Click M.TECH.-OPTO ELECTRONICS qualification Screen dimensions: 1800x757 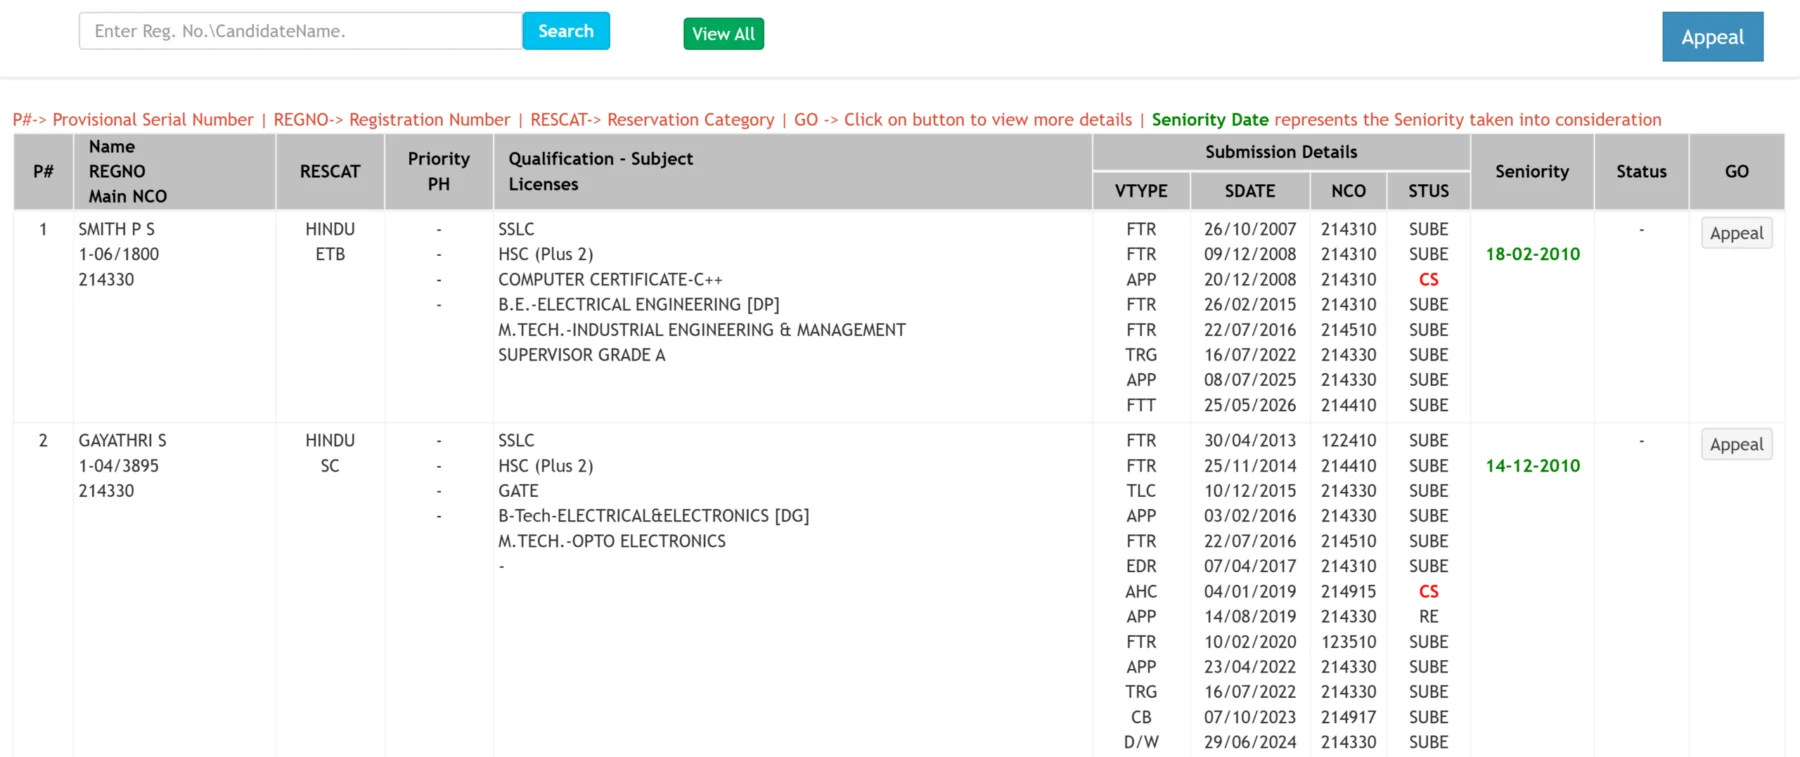pos(612,541)
